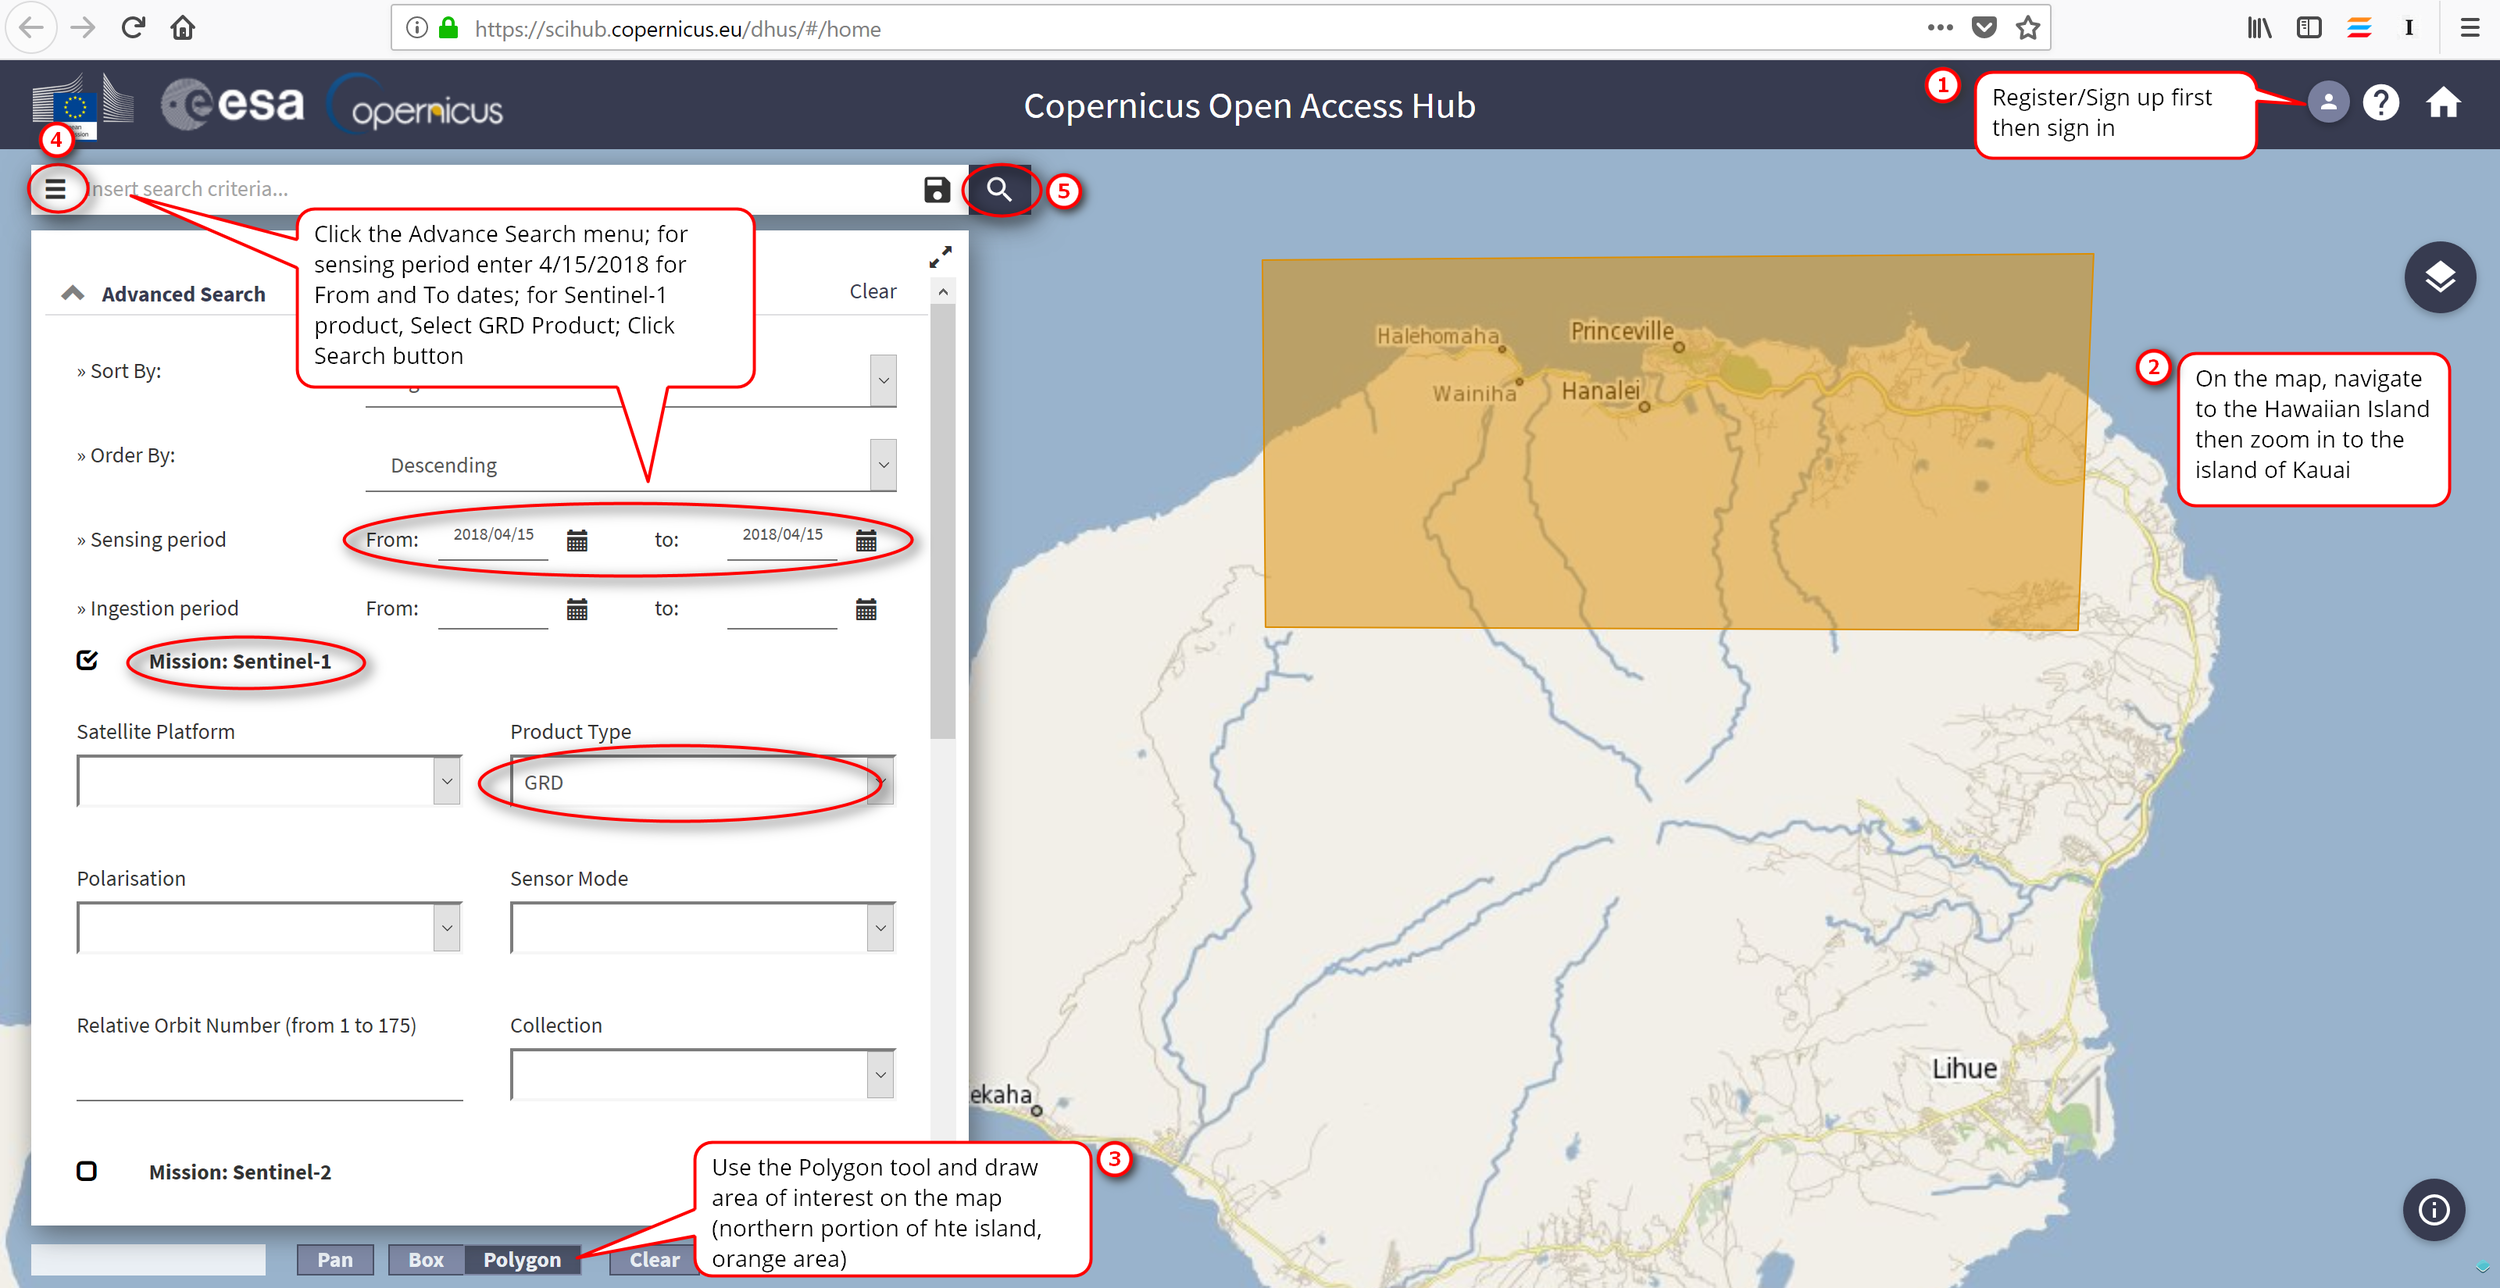The width and height of the screenshot is (2500, 1288).
Task: Open the browser home page icon
Action: (182, 28)
